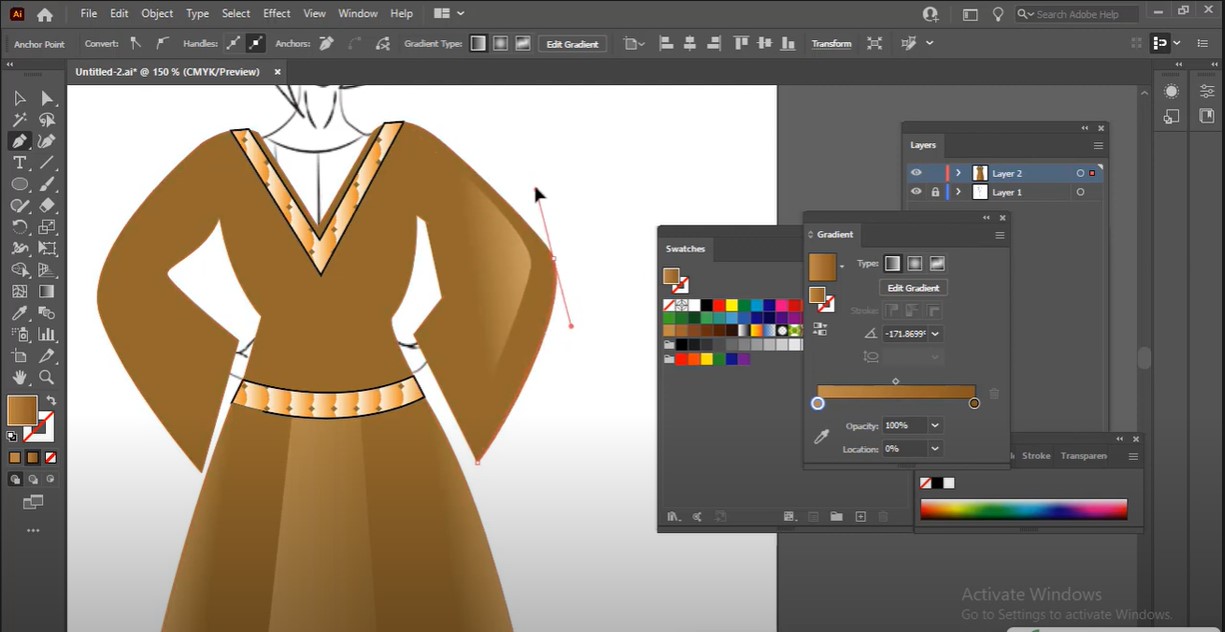This screenshot has height=632, width=1225.
Task: Click the Transform button in control bar
Action: (831, 44)
